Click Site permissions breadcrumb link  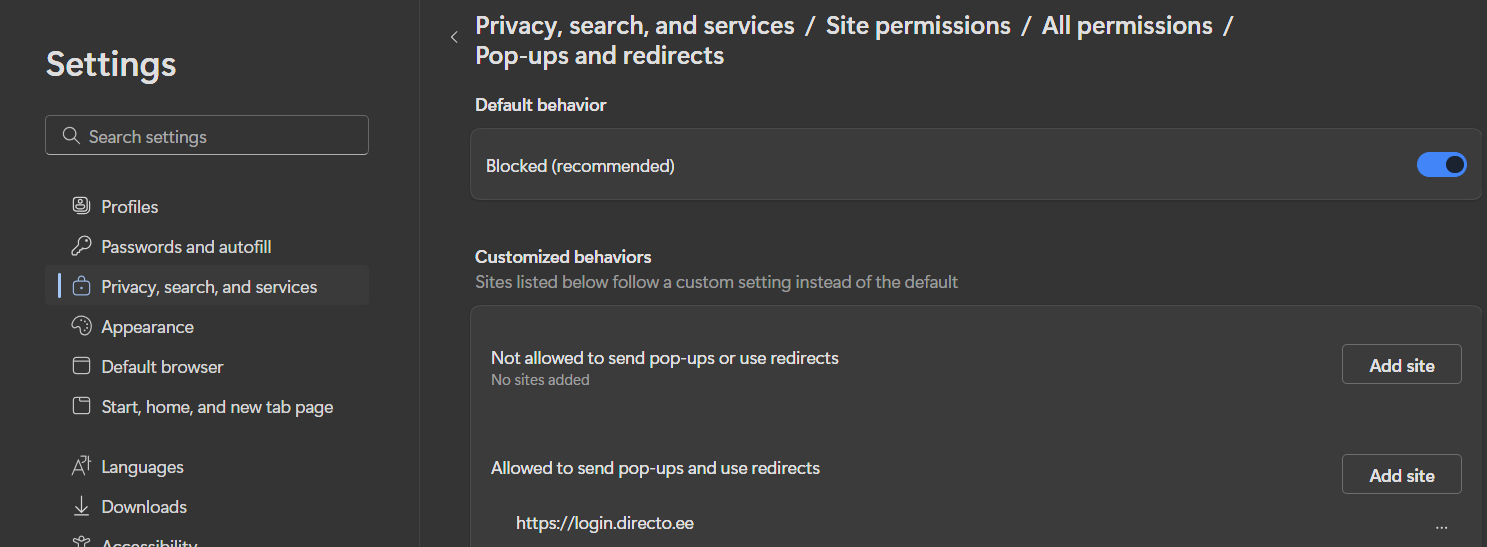point(917,26)
